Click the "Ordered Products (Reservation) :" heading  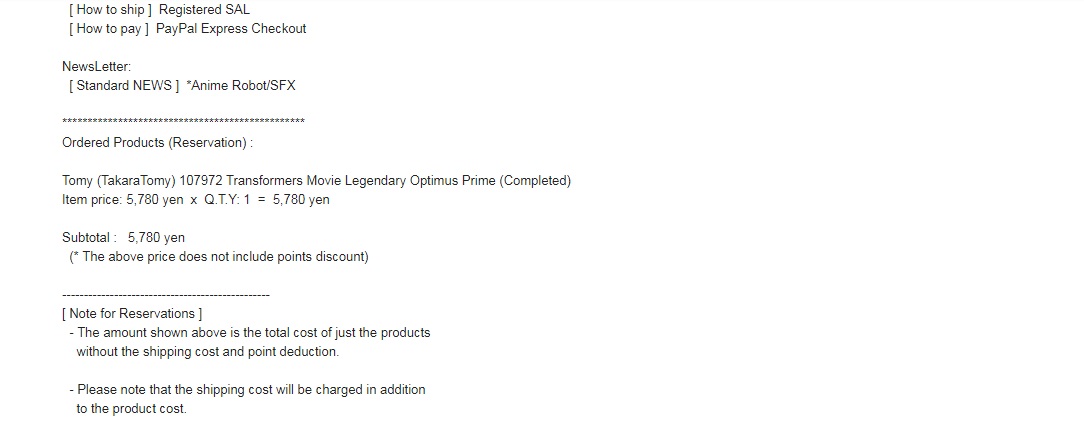[157, 143]
